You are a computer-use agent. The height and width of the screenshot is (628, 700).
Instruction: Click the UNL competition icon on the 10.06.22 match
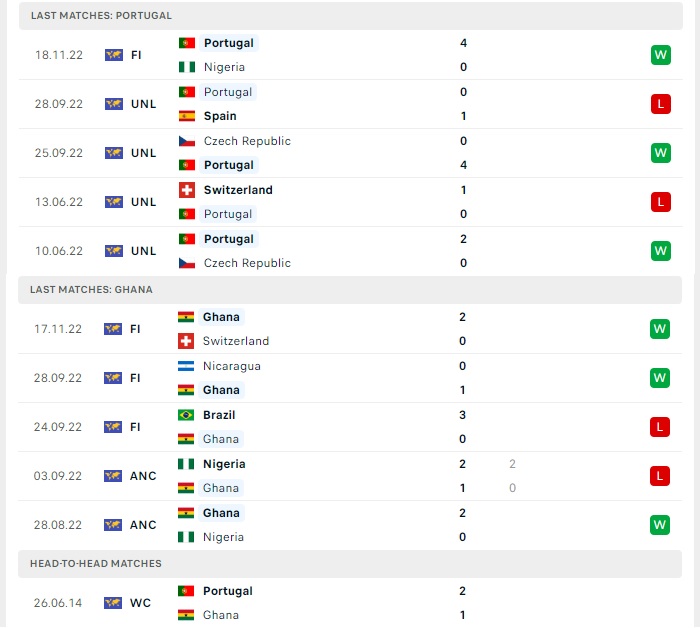[x=113, y=251]
